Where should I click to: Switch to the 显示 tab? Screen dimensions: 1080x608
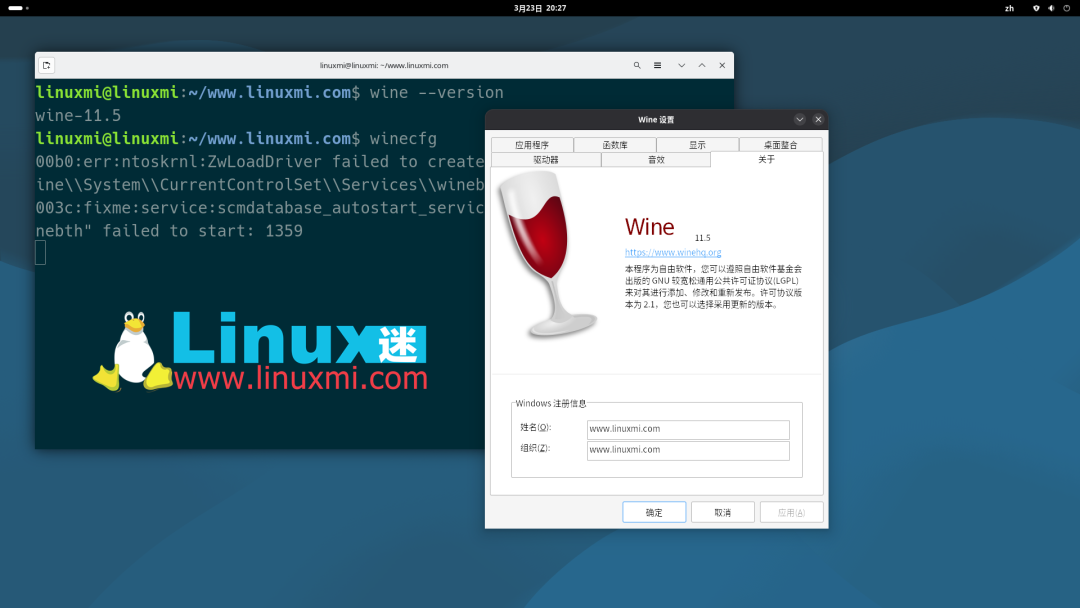[697, 143]
